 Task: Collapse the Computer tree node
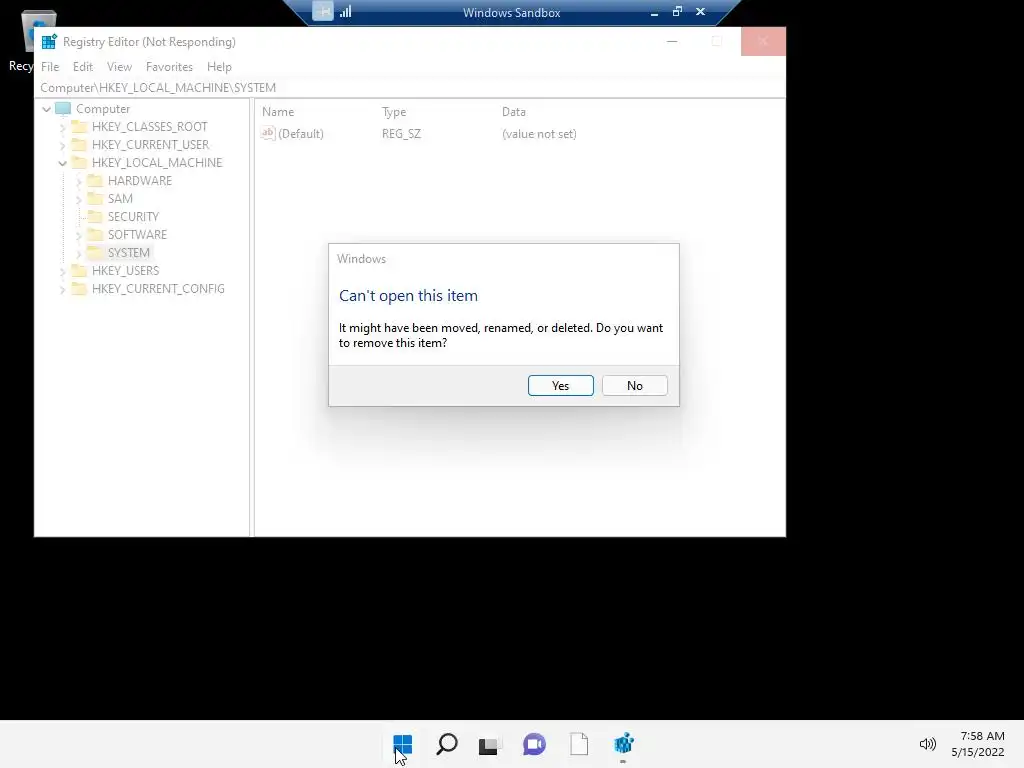click(46, 109)
